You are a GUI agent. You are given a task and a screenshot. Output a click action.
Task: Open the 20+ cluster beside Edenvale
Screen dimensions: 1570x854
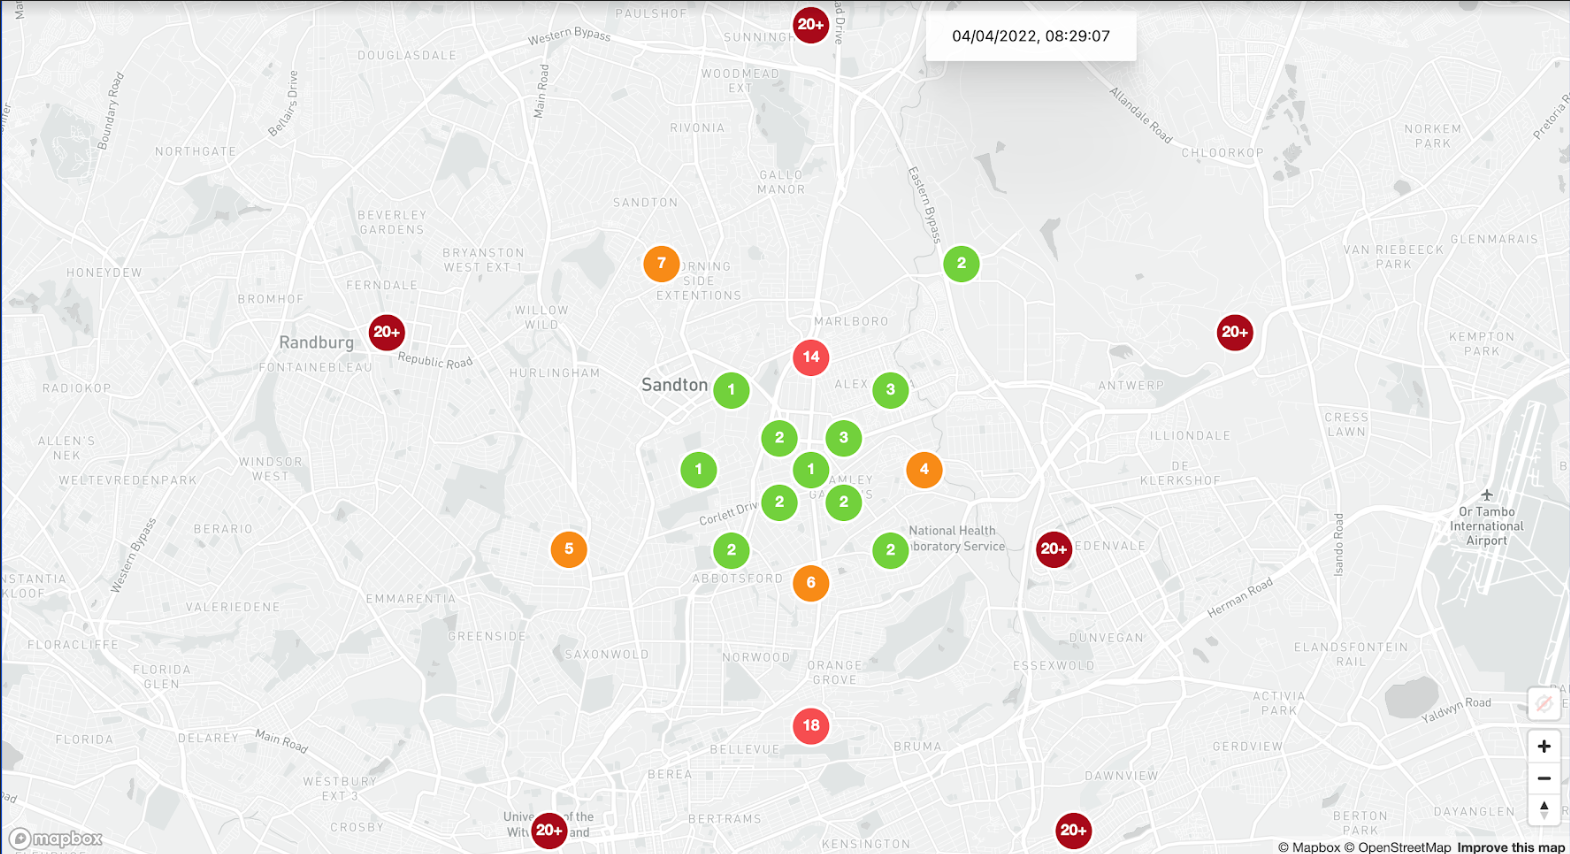pyautogui.click(x=1053, y=549)
